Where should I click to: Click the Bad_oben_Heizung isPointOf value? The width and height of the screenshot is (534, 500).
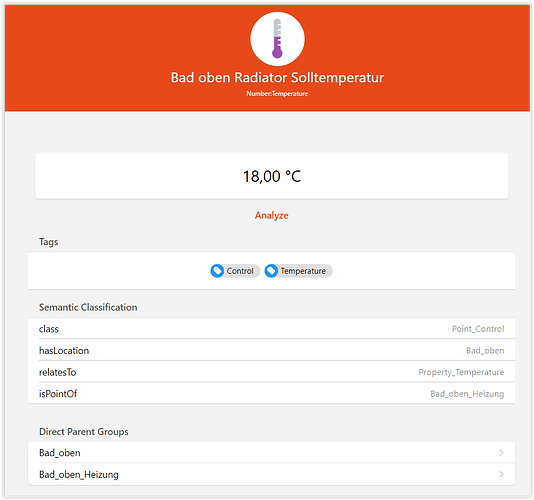click(x=467, y=394)
